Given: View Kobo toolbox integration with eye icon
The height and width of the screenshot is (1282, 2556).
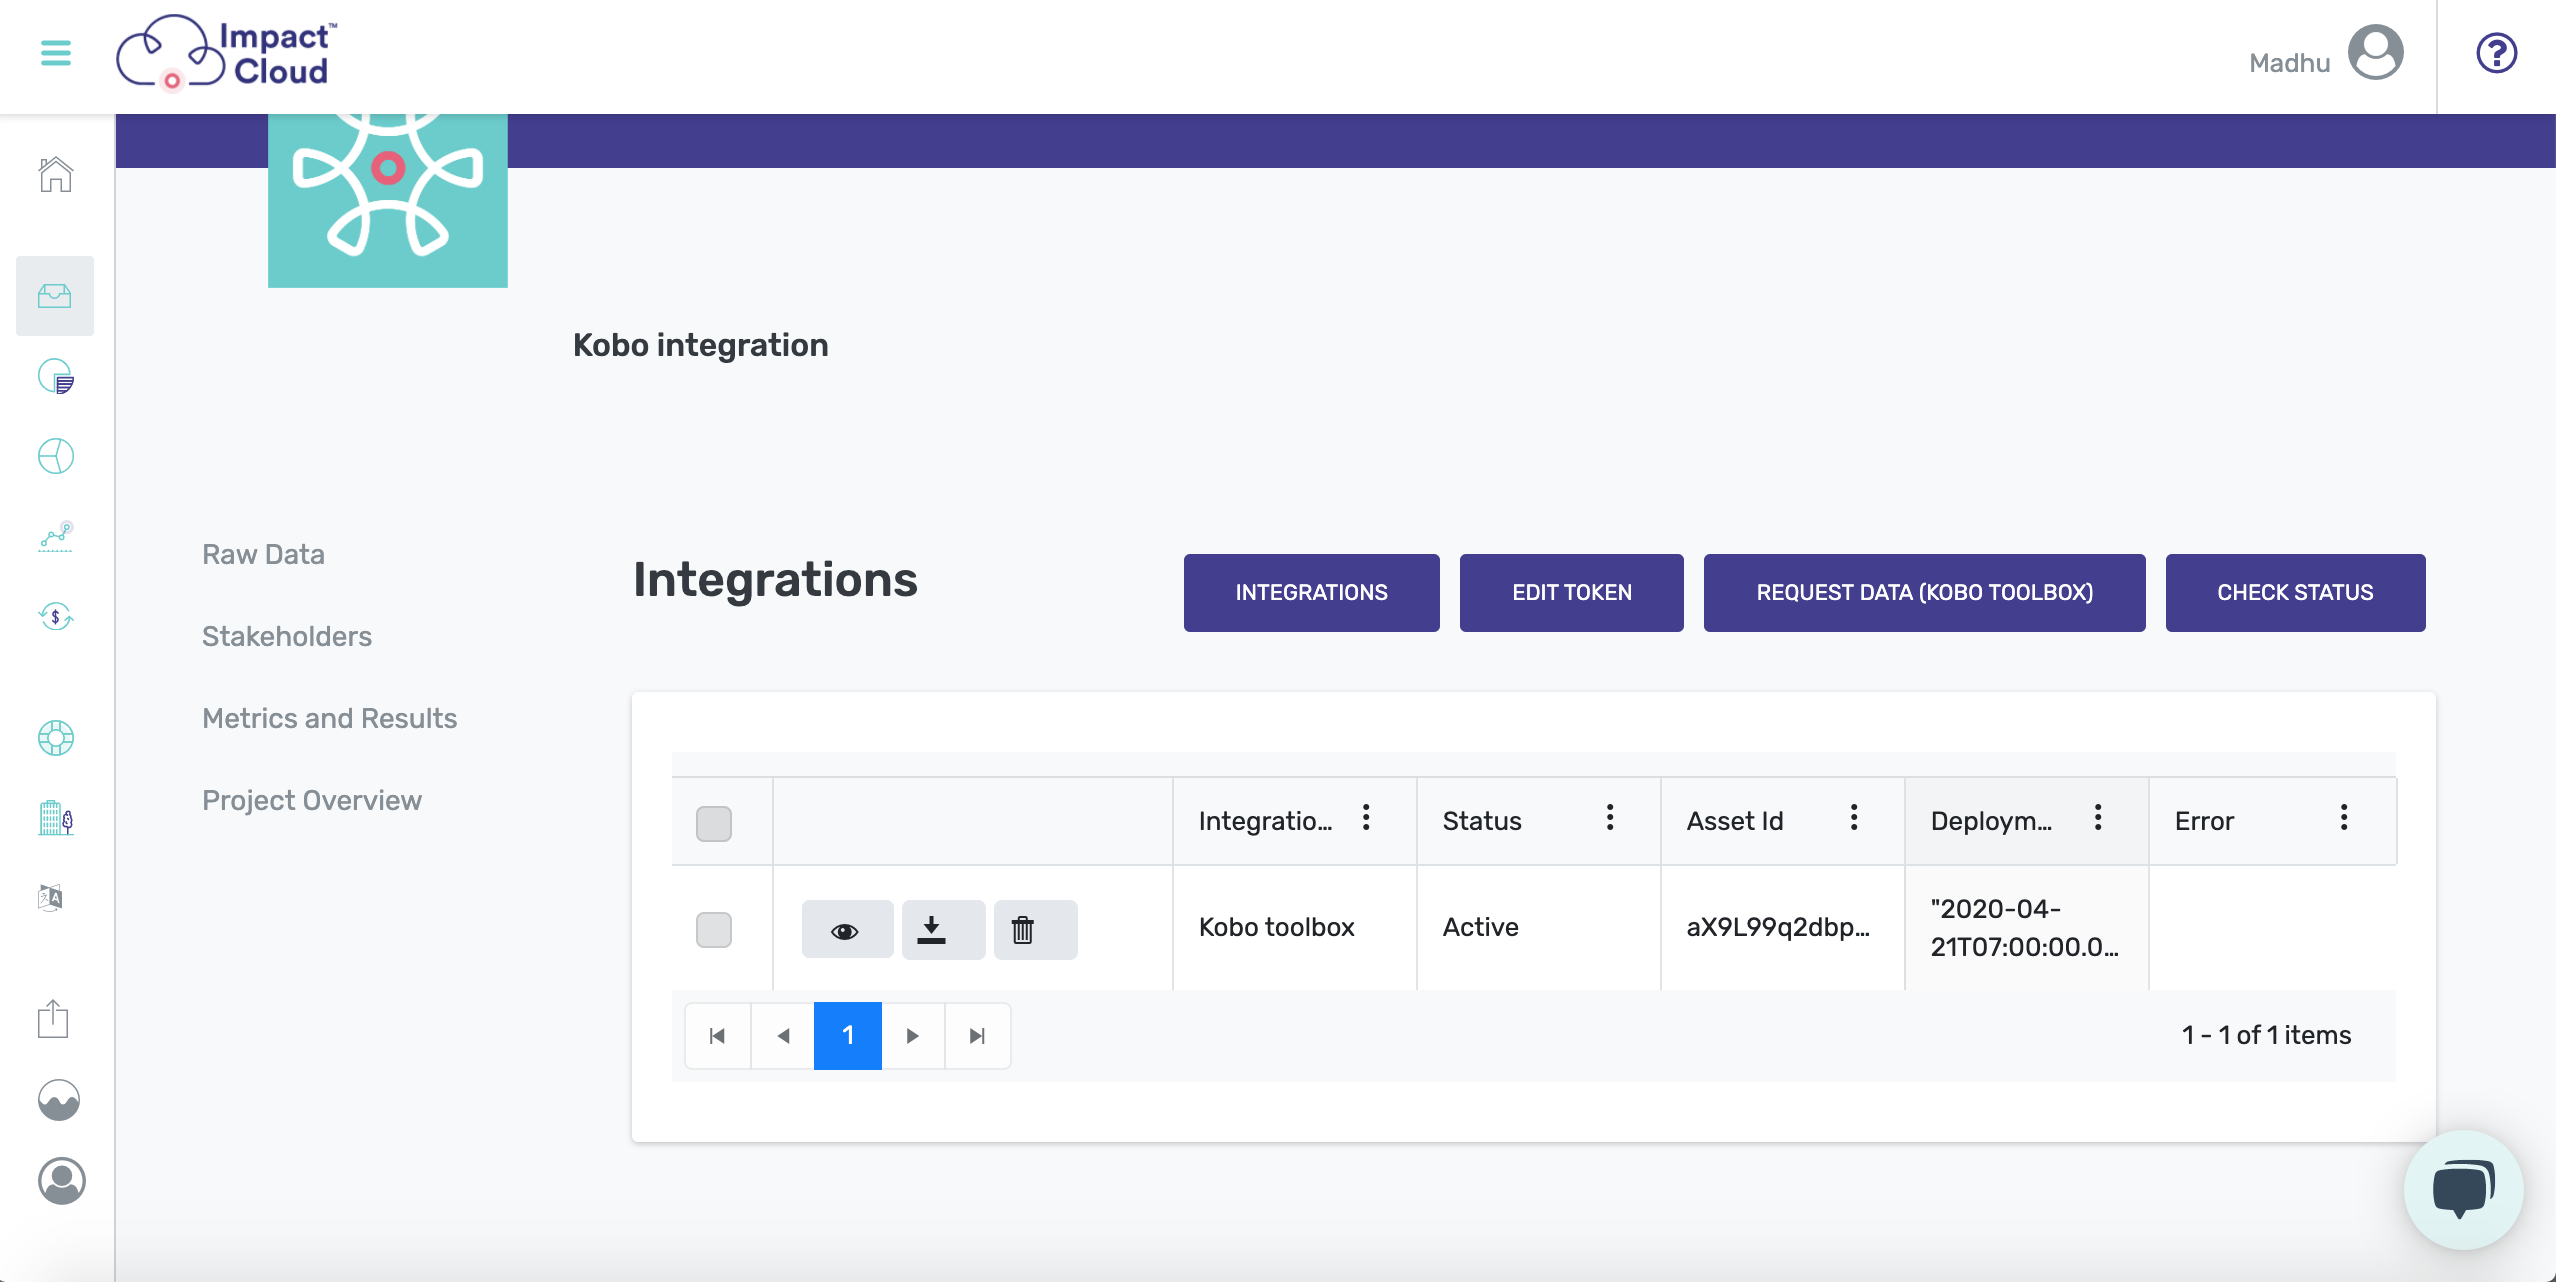Looking at the screenshot, I should pos(847,930).
